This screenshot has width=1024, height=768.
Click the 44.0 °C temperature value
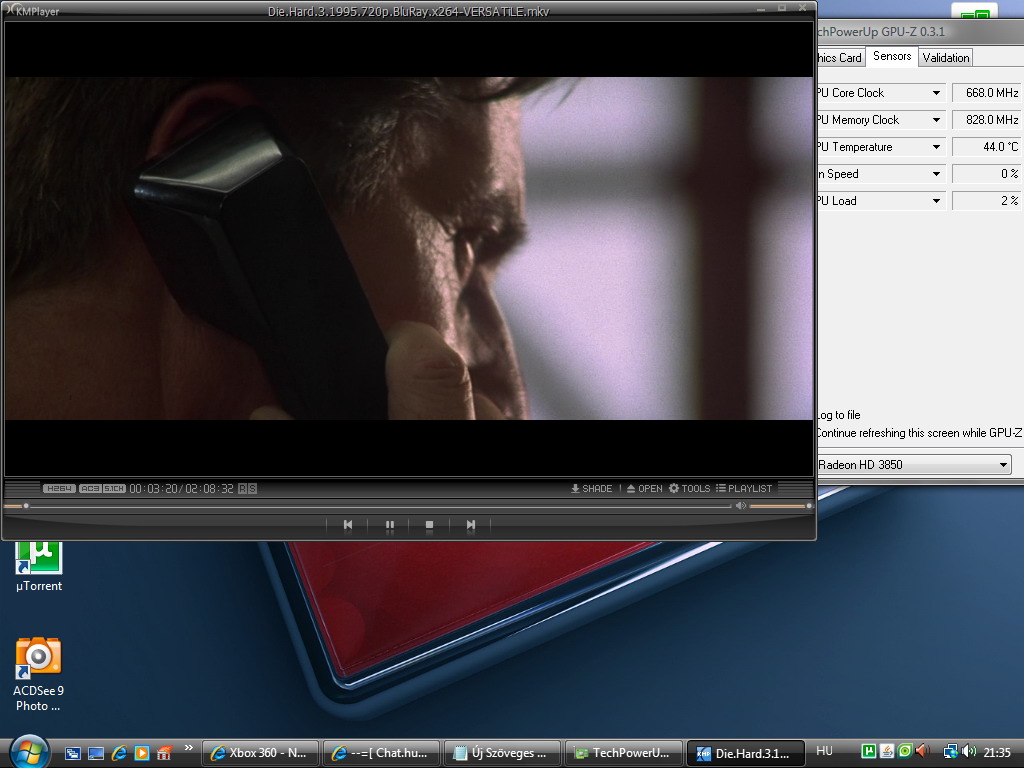tap(987, 147)
